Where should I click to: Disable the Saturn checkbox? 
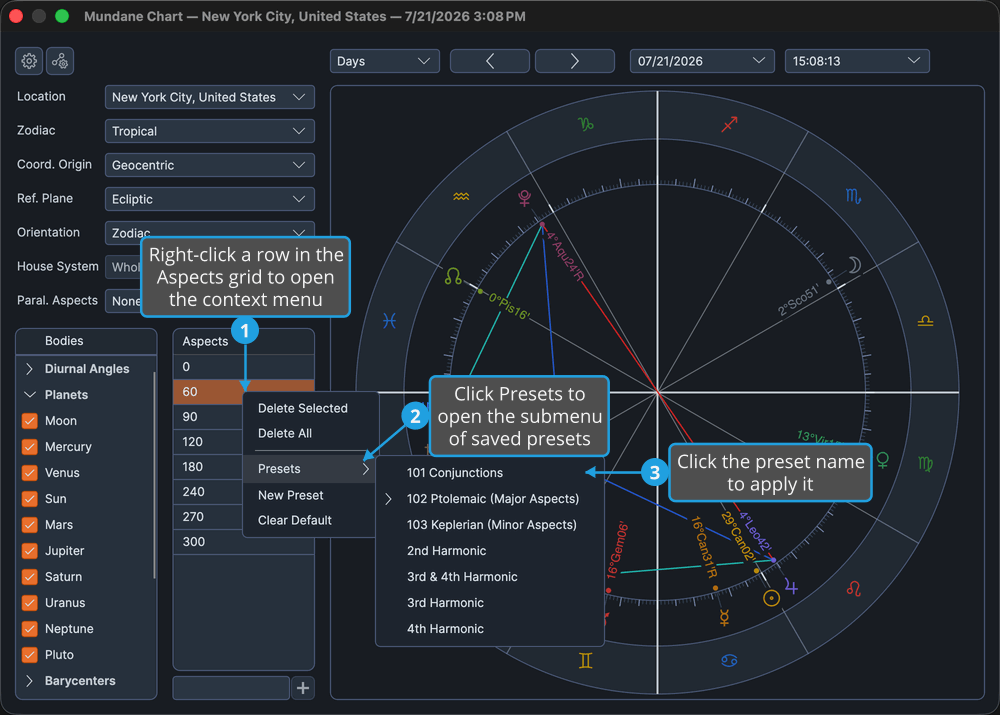pyautogui.click(x=29, y=577)
